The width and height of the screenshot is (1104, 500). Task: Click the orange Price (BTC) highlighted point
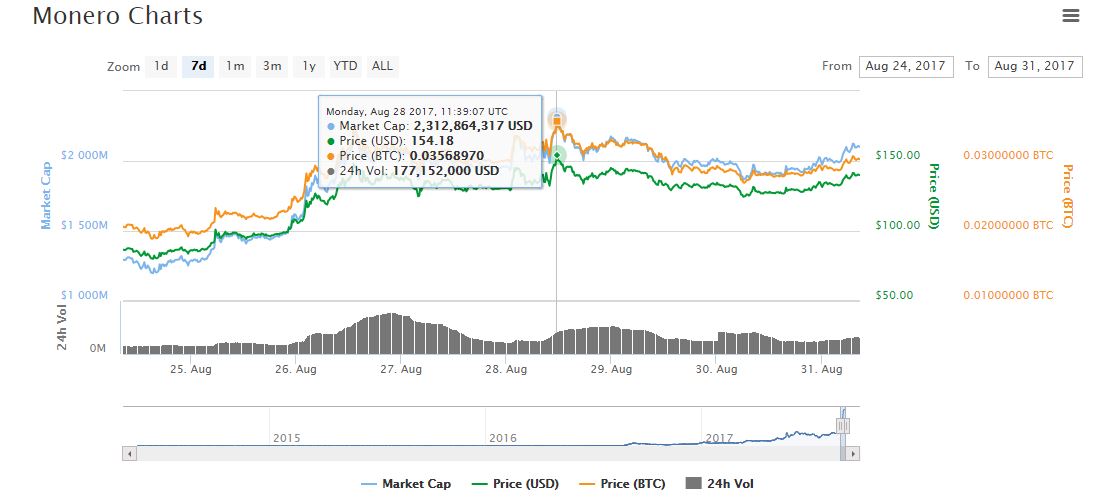pyautogui.click(x=557, y=120)
